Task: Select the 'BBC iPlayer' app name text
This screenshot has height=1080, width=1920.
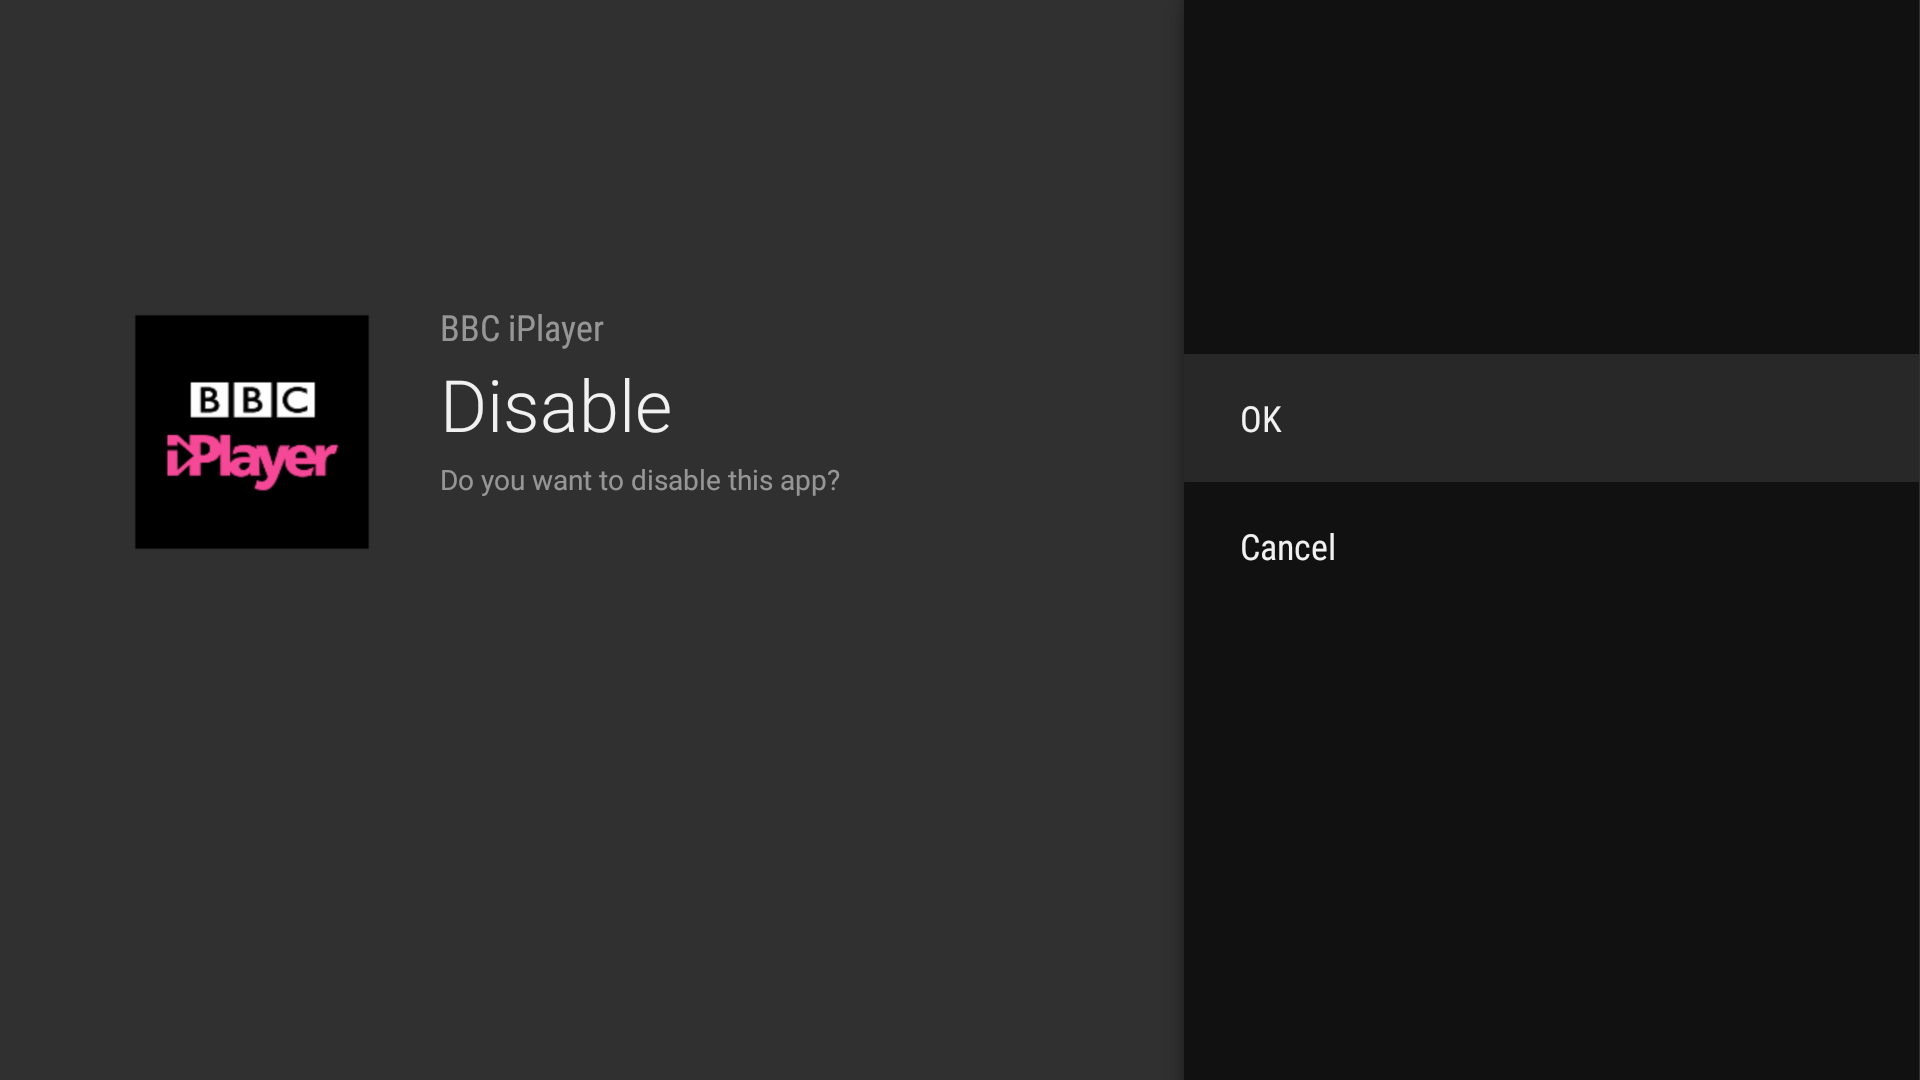Action: pyautogui.click(x=521, y=329)
